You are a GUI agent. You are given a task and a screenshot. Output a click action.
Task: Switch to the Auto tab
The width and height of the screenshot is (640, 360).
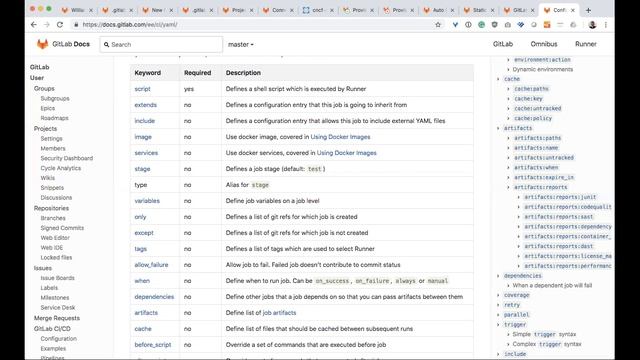coord(438,10)
